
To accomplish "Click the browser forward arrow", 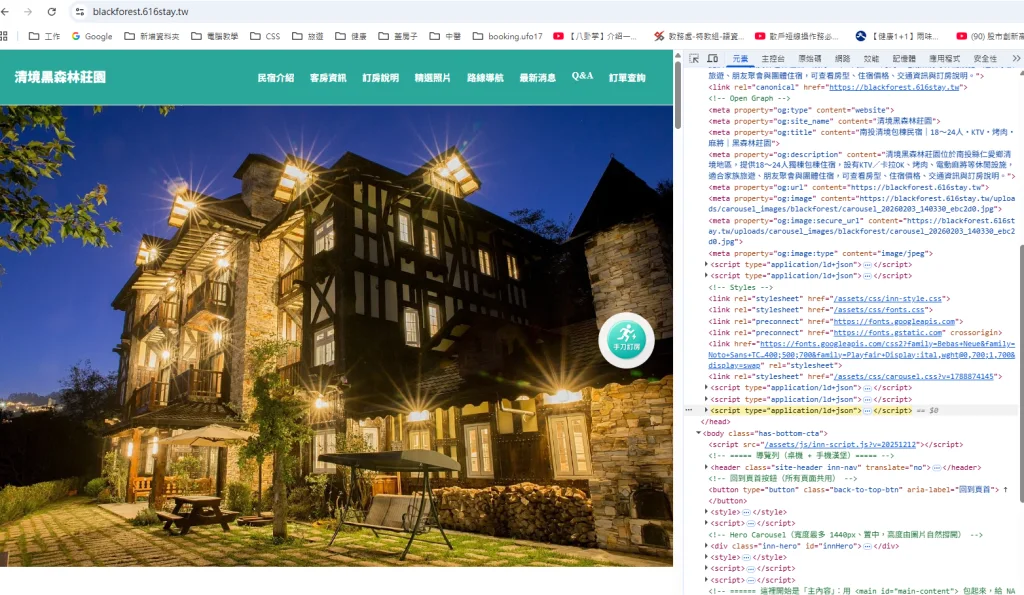I will pyautogui.click(x=28, y=12).
